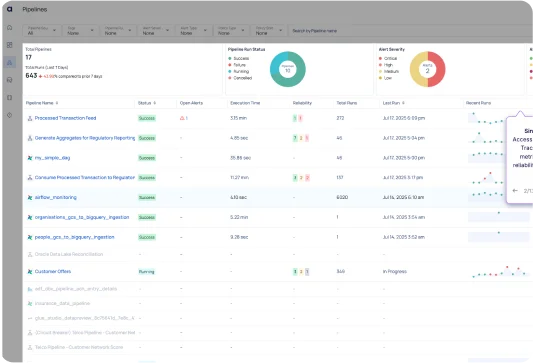Open the my_simple_dag pipeline link

pos(52,158)
